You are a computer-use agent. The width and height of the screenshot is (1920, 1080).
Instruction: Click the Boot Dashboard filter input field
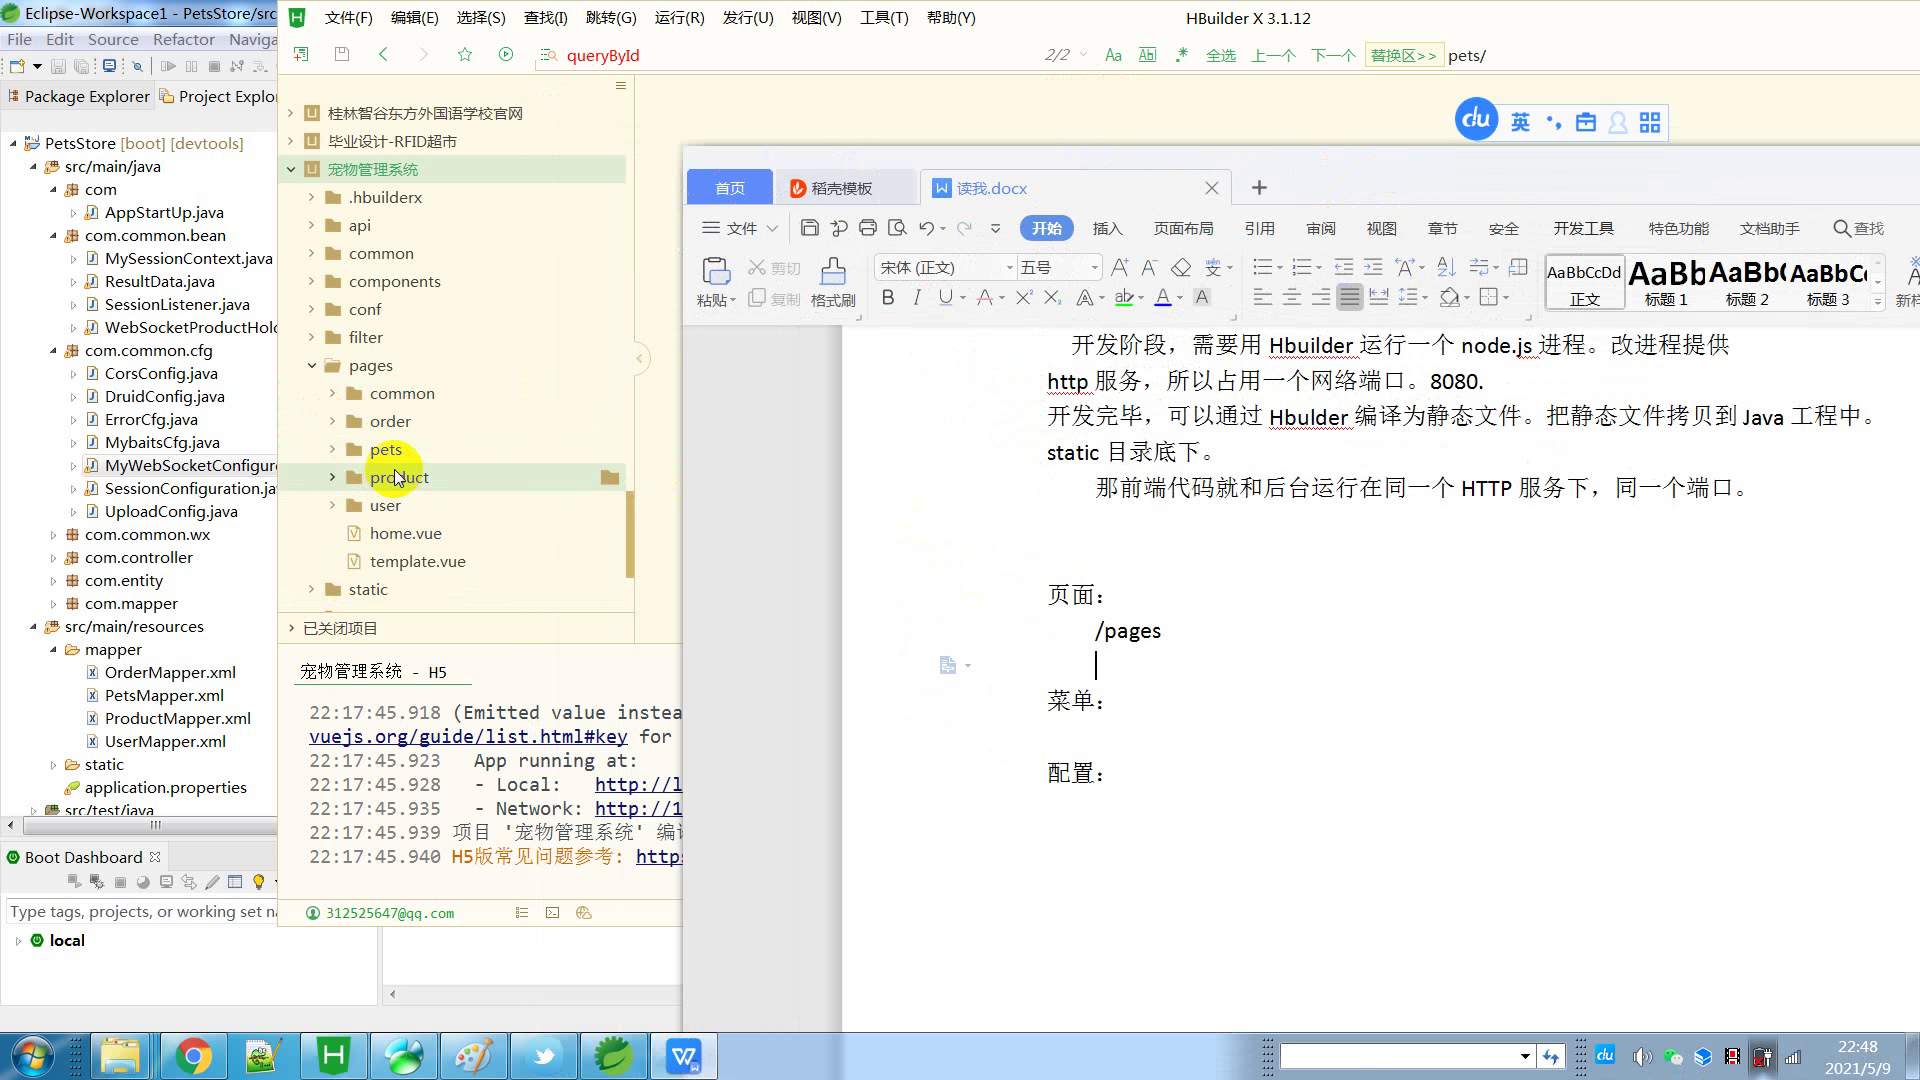tap(140, 911)
